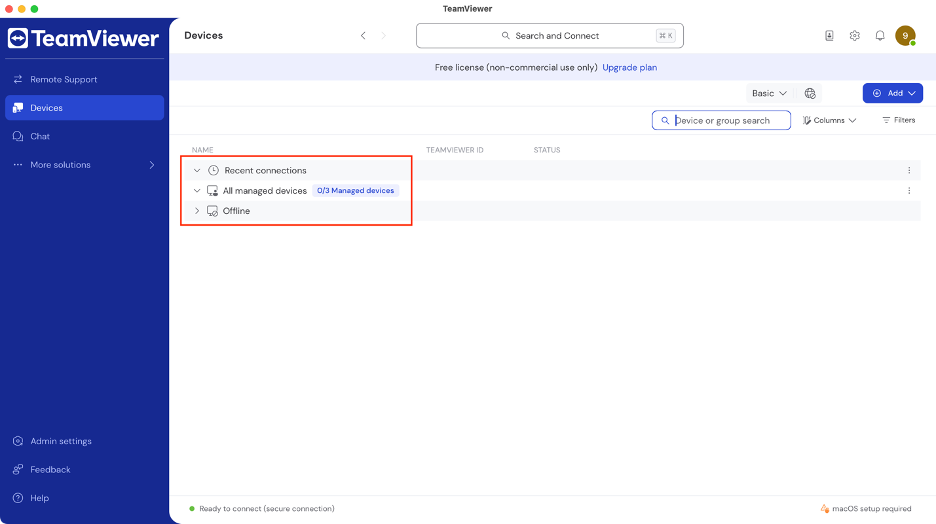This screenshot has width=936, height=524.
Task: Open the address book icon
Action: 829,36
